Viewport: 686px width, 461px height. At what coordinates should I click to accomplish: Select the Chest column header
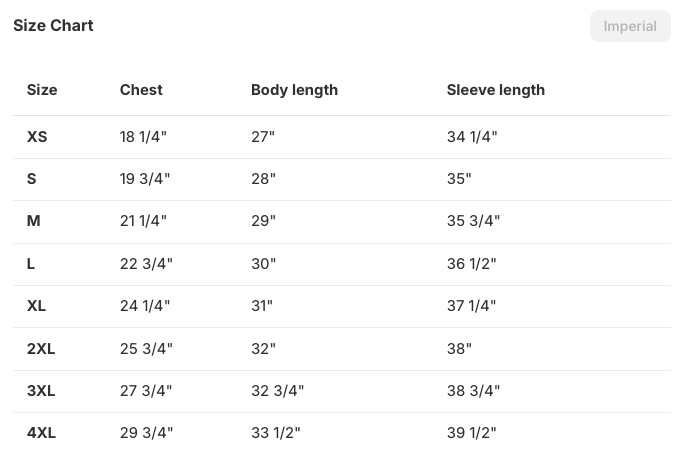(141, 90)
